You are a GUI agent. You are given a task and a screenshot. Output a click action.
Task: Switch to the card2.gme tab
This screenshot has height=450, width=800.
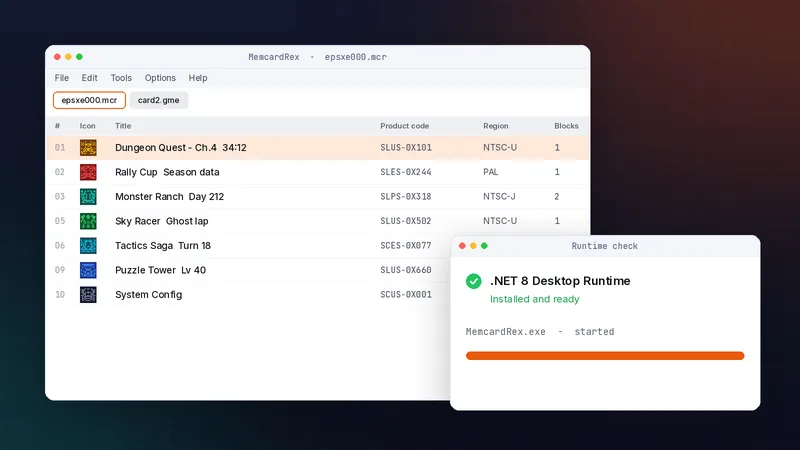159,100
